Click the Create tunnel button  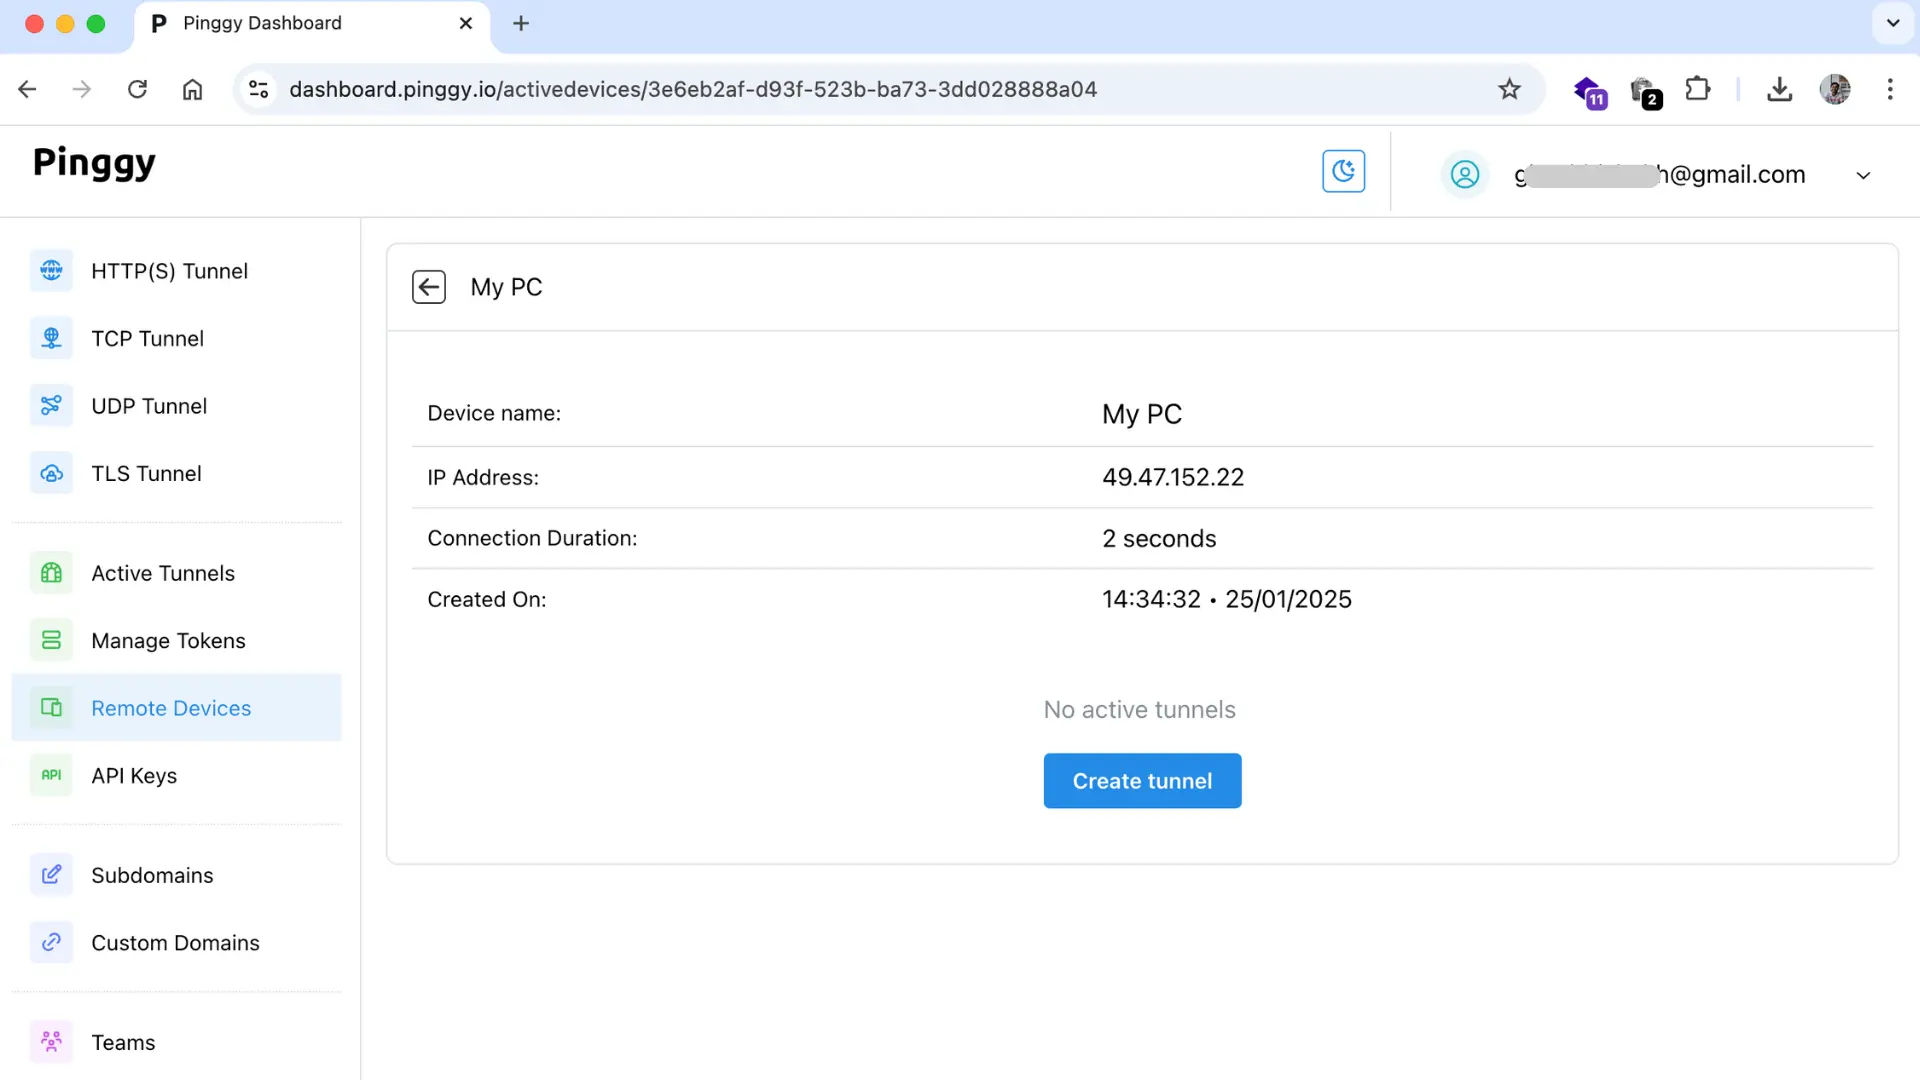click(1142, 781)
